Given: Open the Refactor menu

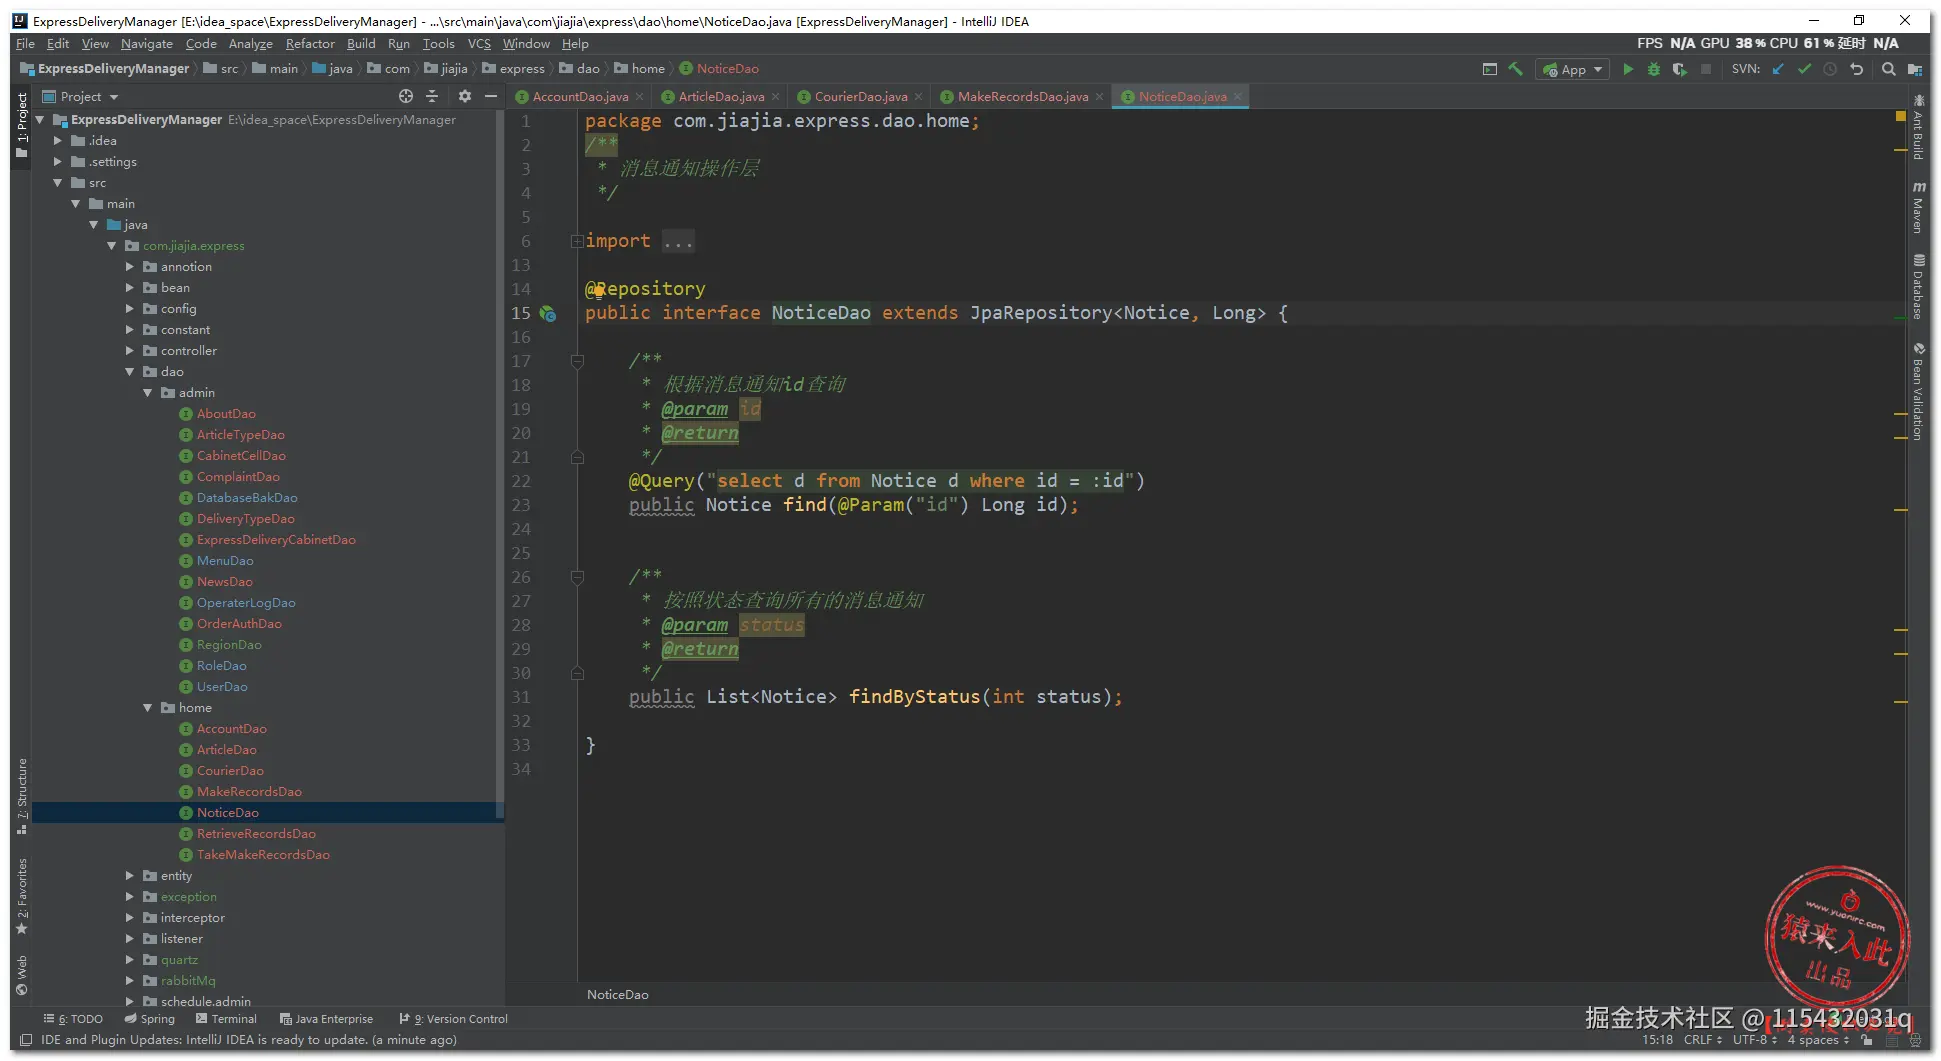Looking at the screenshot, I should click(310, 44).
